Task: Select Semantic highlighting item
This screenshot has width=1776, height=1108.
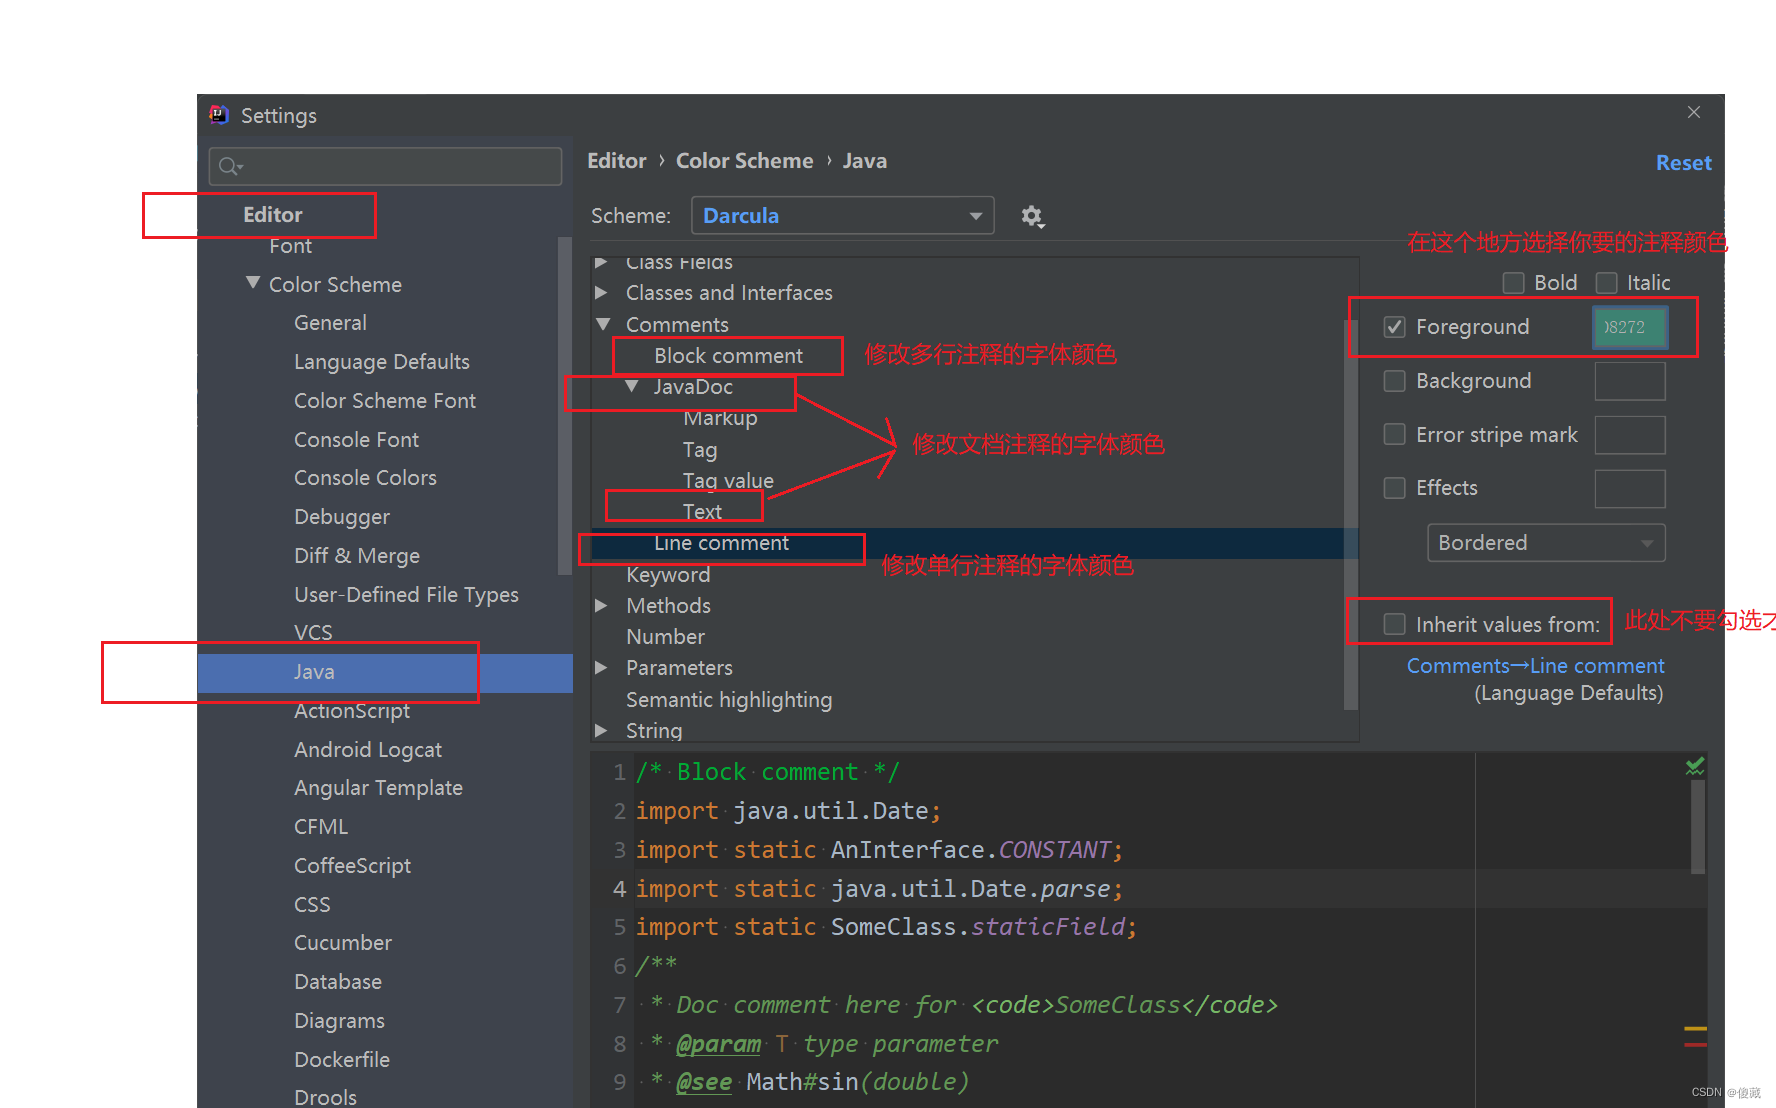Action: (x=729, y=700)
